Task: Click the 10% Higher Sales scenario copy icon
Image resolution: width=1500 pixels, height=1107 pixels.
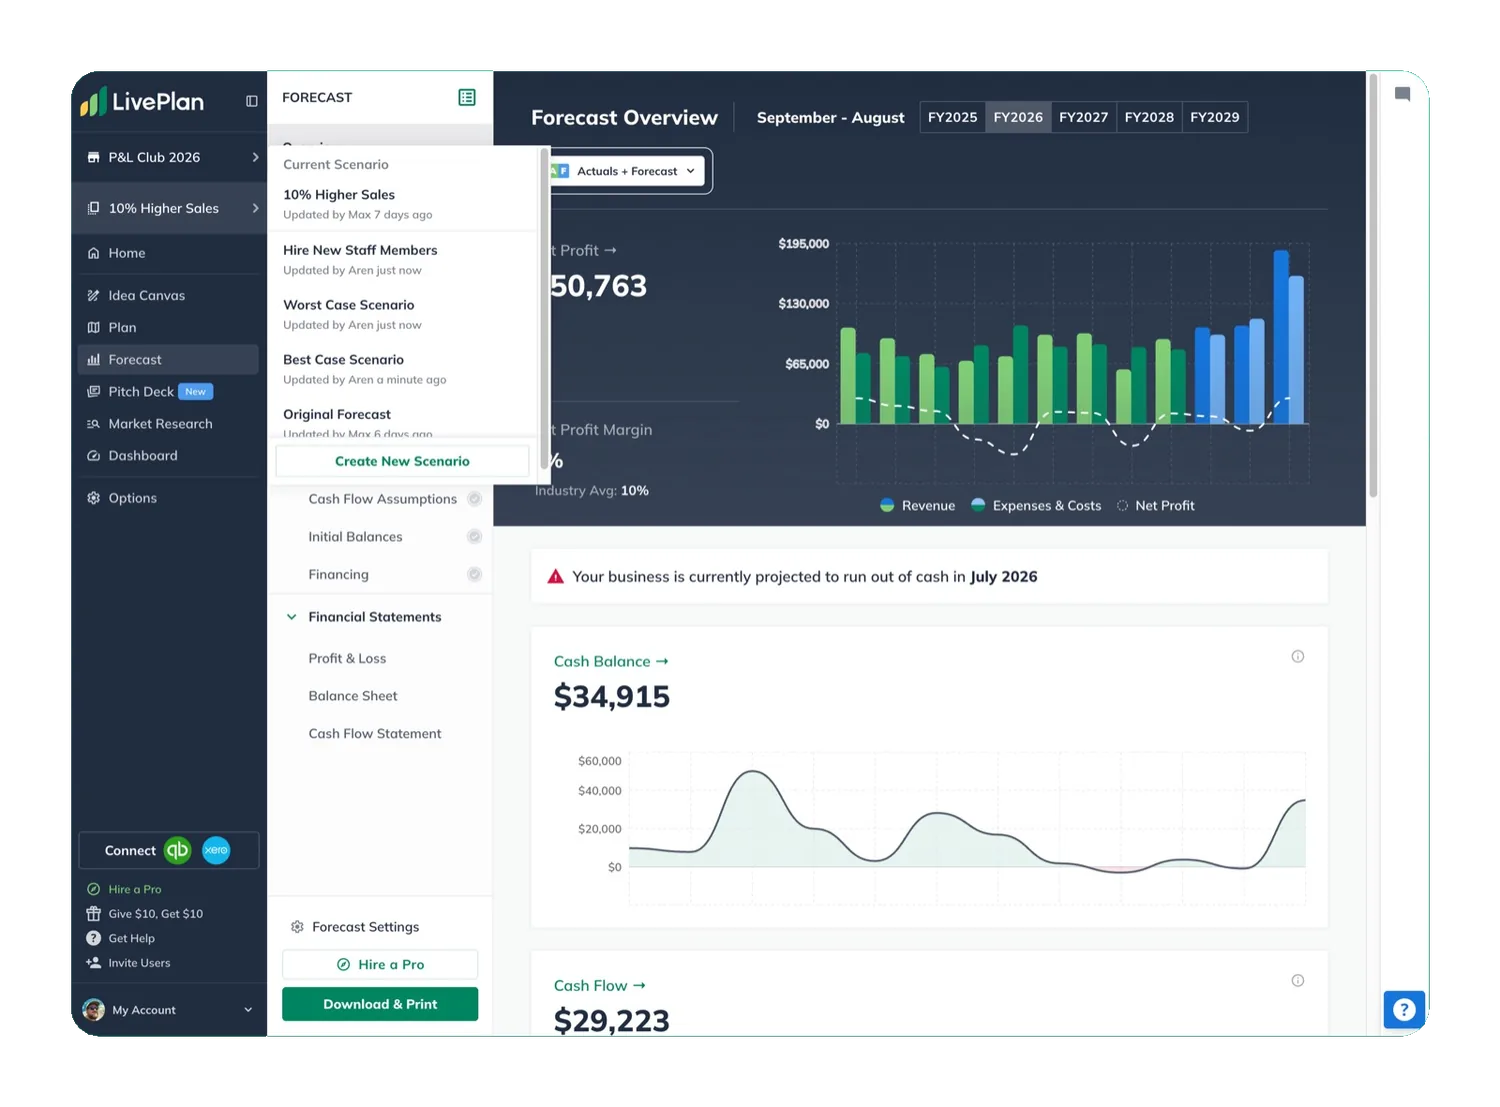Action: tap(93, 208)
